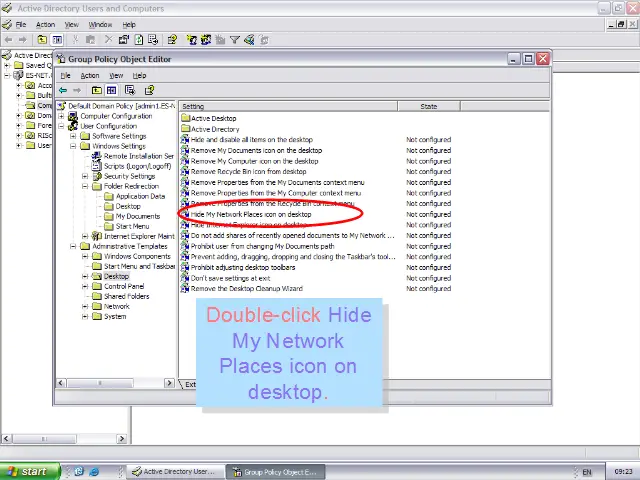Click Create new user icon in Active Directory toolbar
The height and width of the screenshot is (480, 640).
click(x=191, y=40)
